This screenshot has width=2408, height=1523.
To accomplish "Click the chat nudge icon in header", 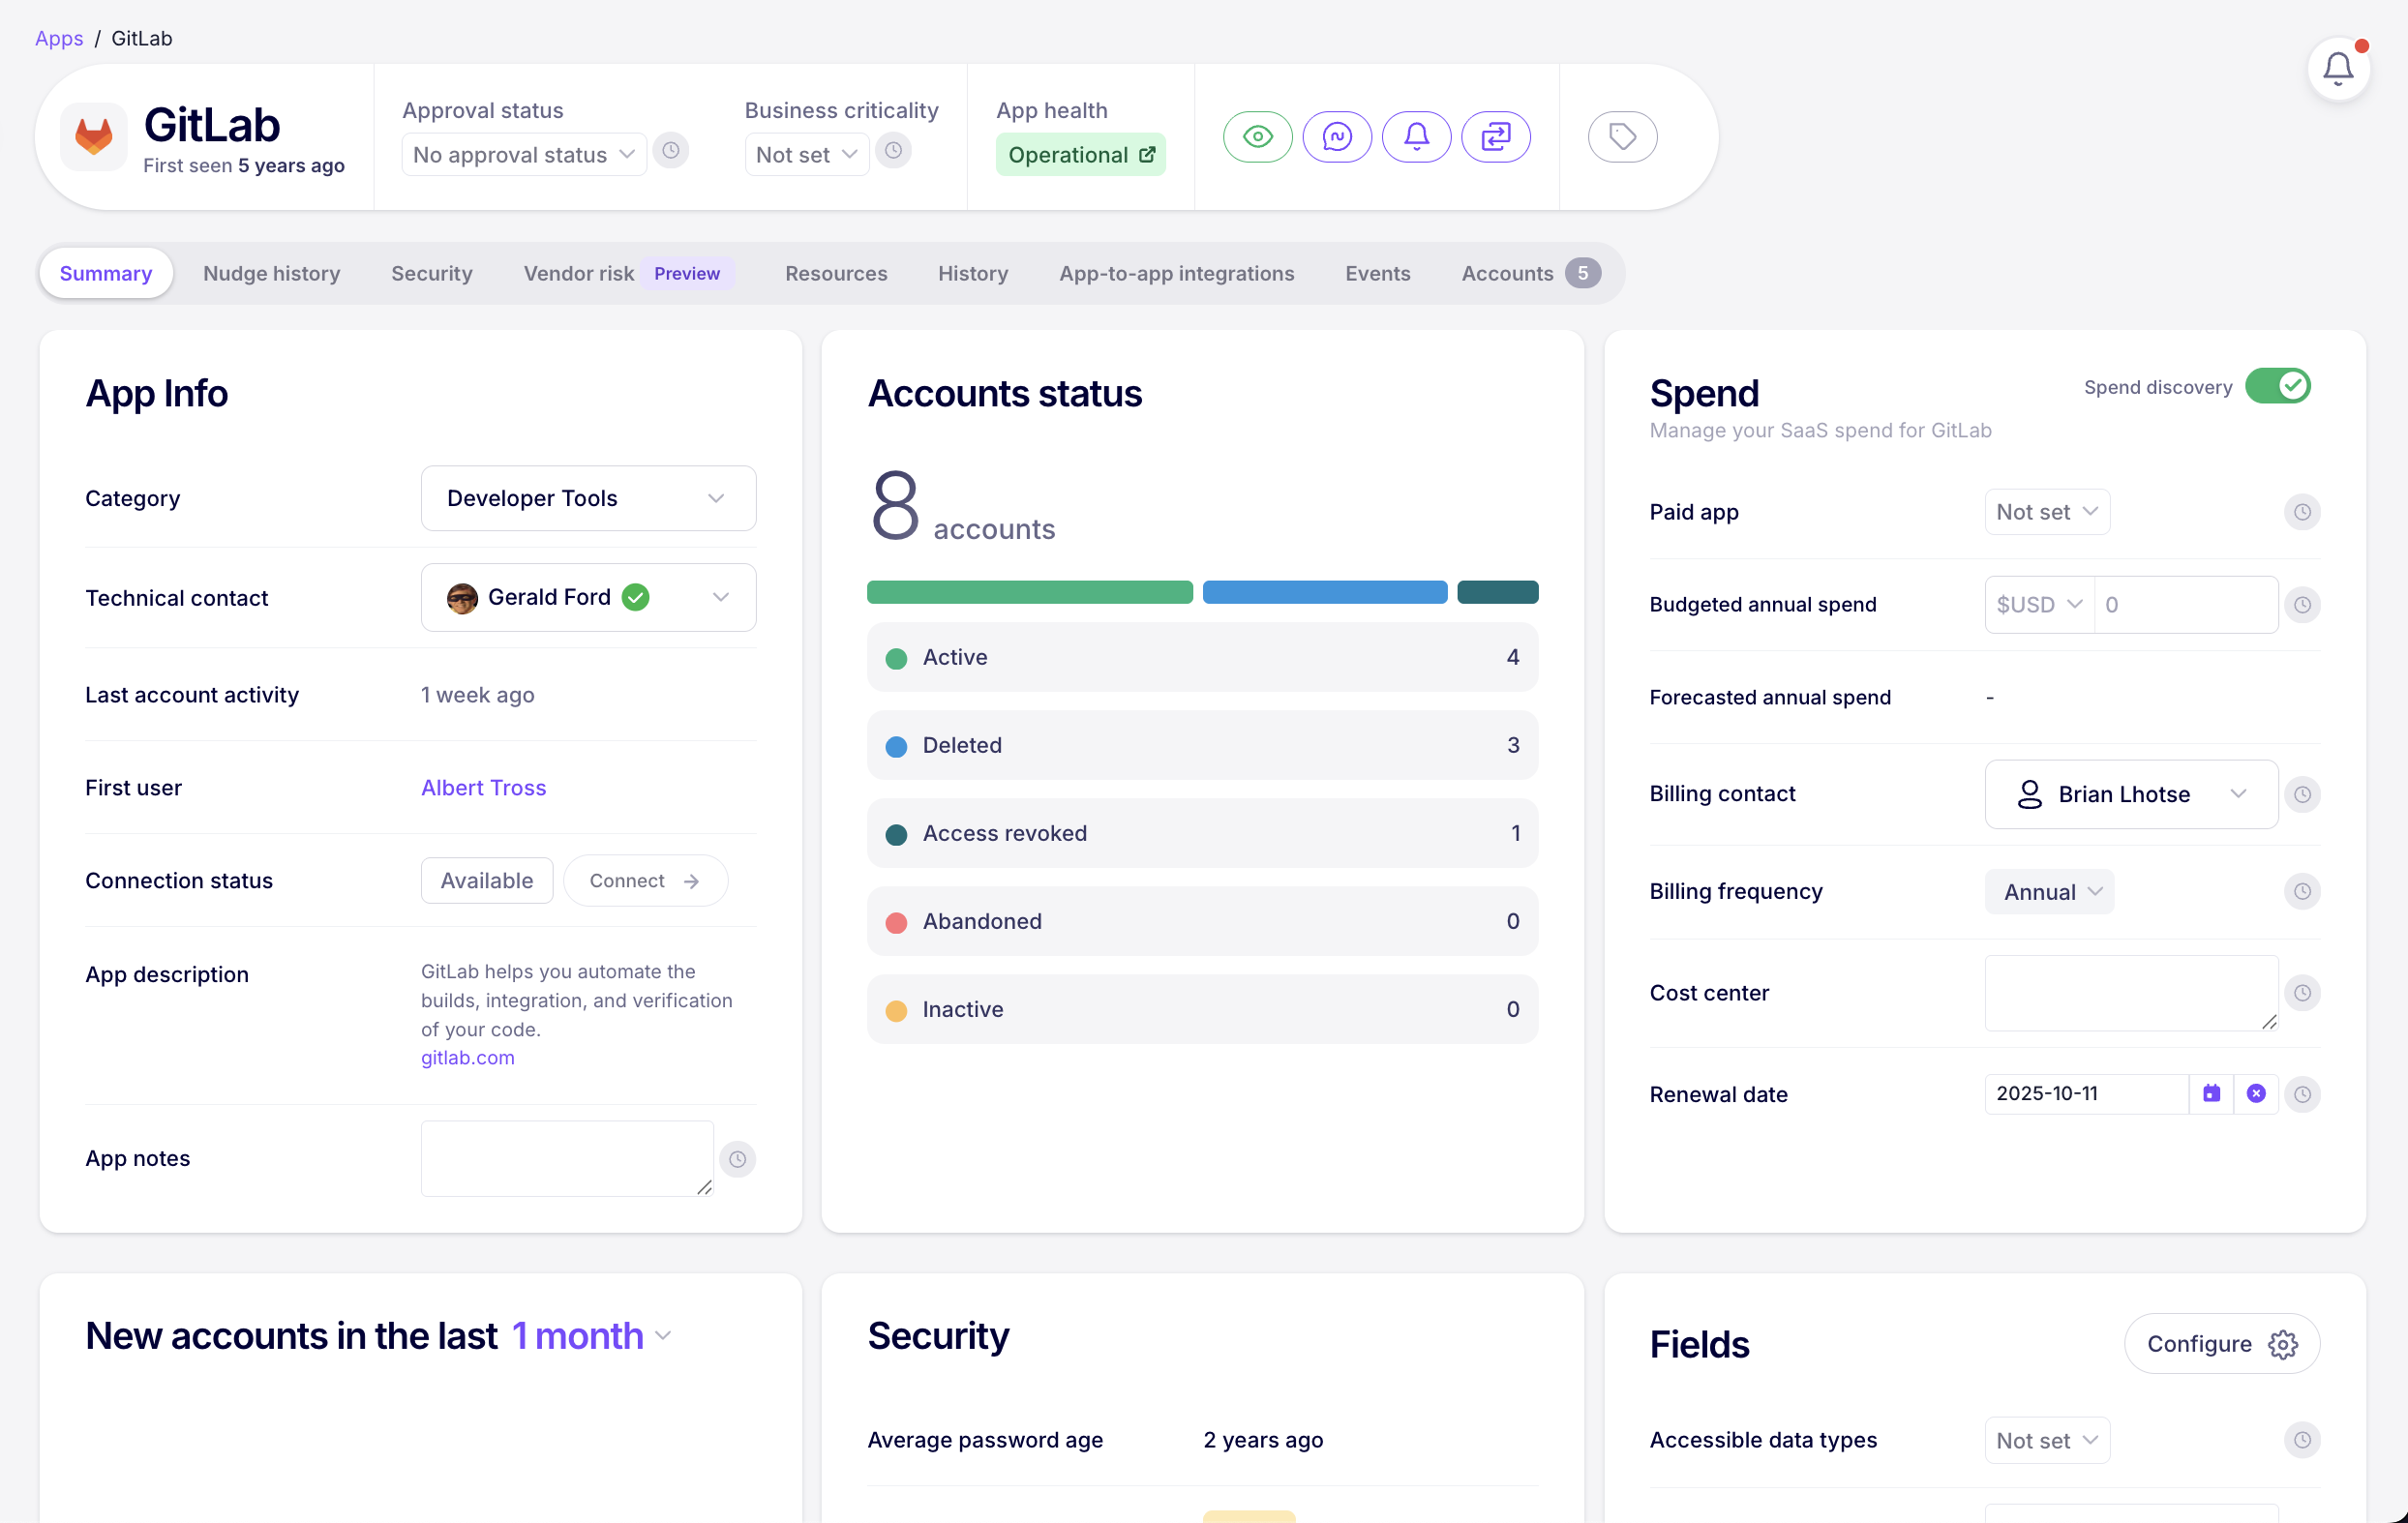I will click(x=1337, y=136).
